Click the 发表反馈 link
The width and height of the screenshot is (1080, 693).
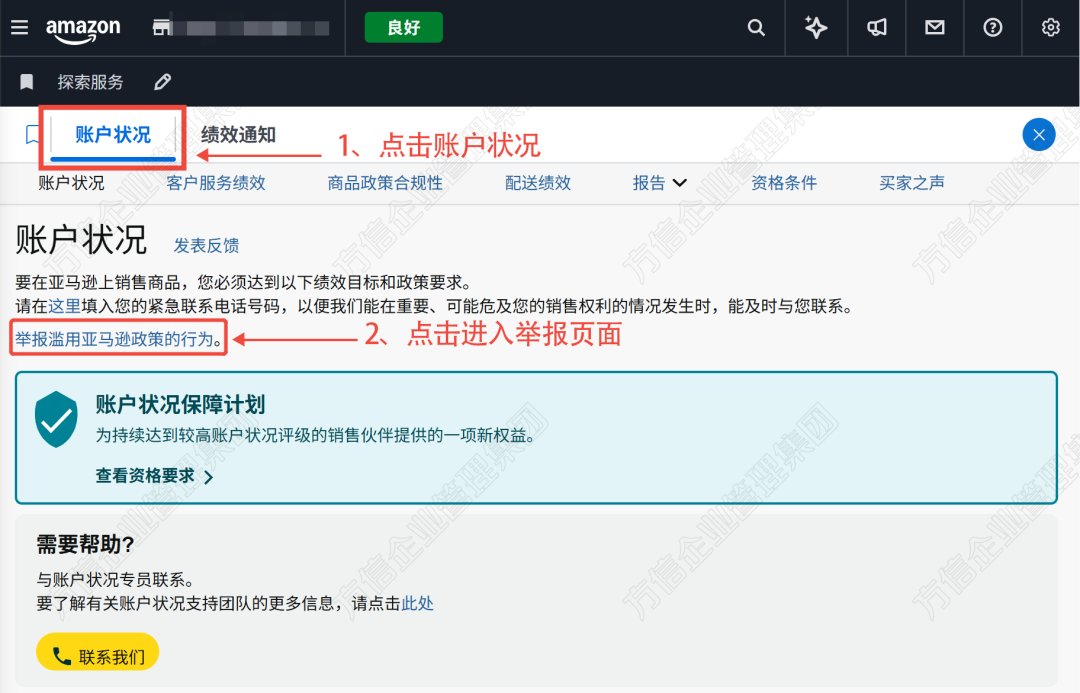tap(206, 245)
